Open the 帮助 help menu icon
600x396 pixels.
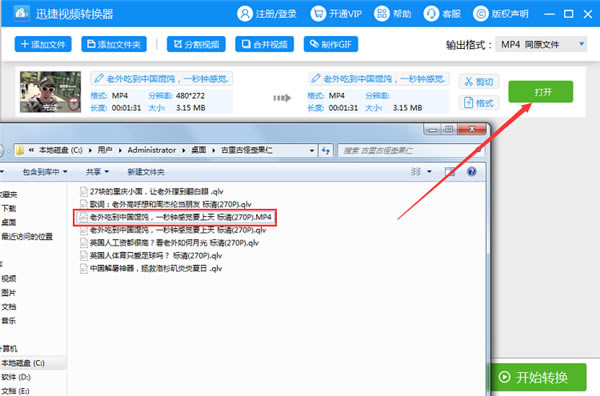(382, 14)
